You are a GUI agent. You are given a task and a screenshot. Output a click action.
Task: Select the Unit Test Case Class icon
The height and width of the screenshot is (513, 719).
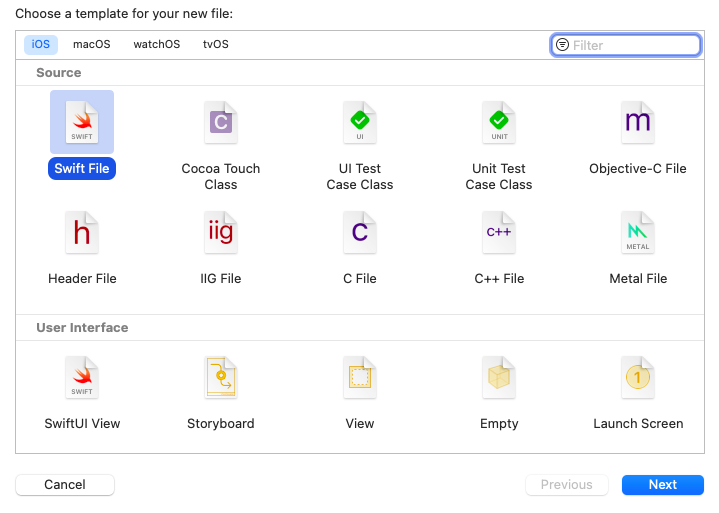pos(499,122)
